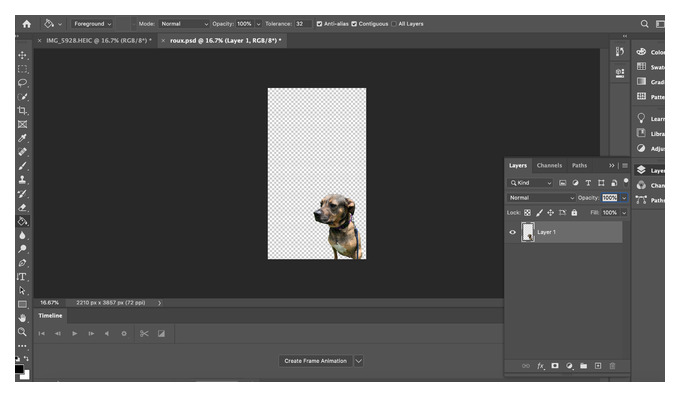The image size is (680, 397).
Task: Open the Foreground fill source dropdown
Action: coord(92,24)
